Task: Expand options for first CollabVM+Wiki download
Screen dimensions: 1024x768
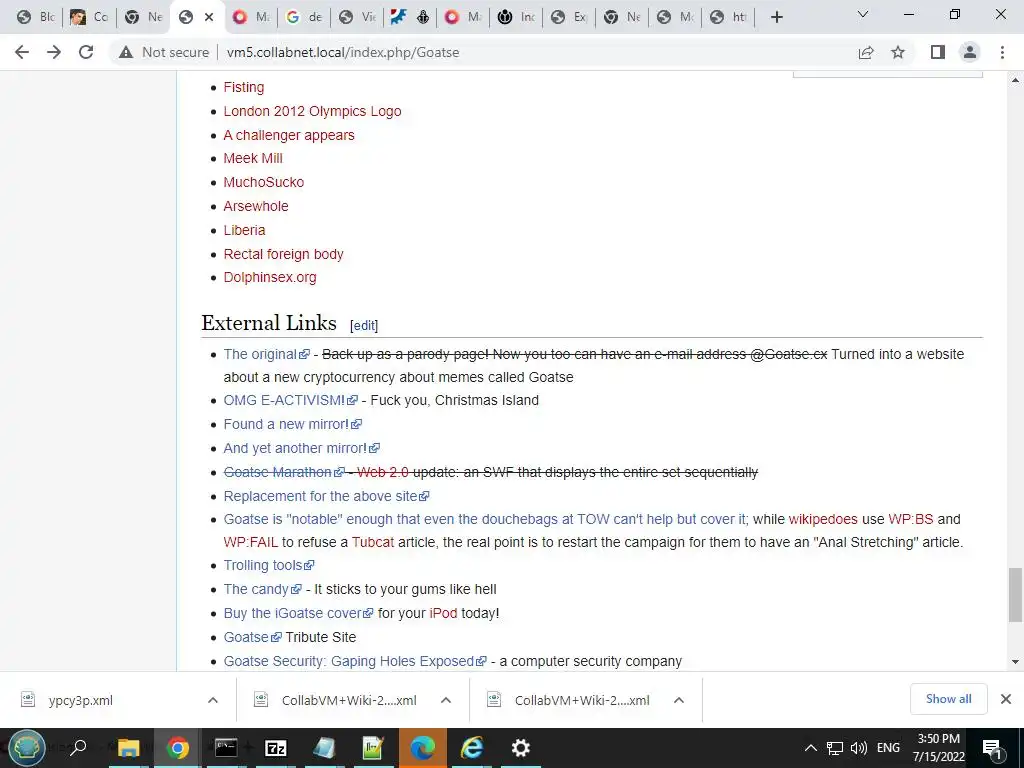Action: pyautogui.click(x=446, y=700)
